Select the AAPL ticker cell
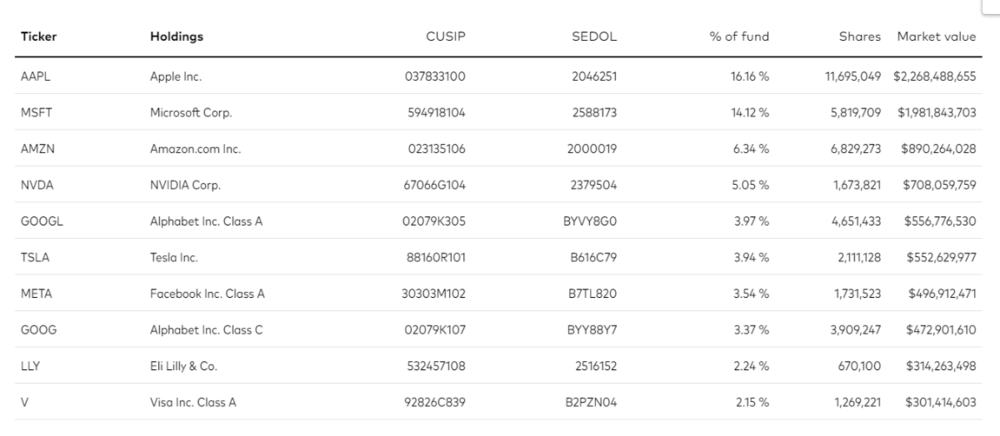 point(35,76)
